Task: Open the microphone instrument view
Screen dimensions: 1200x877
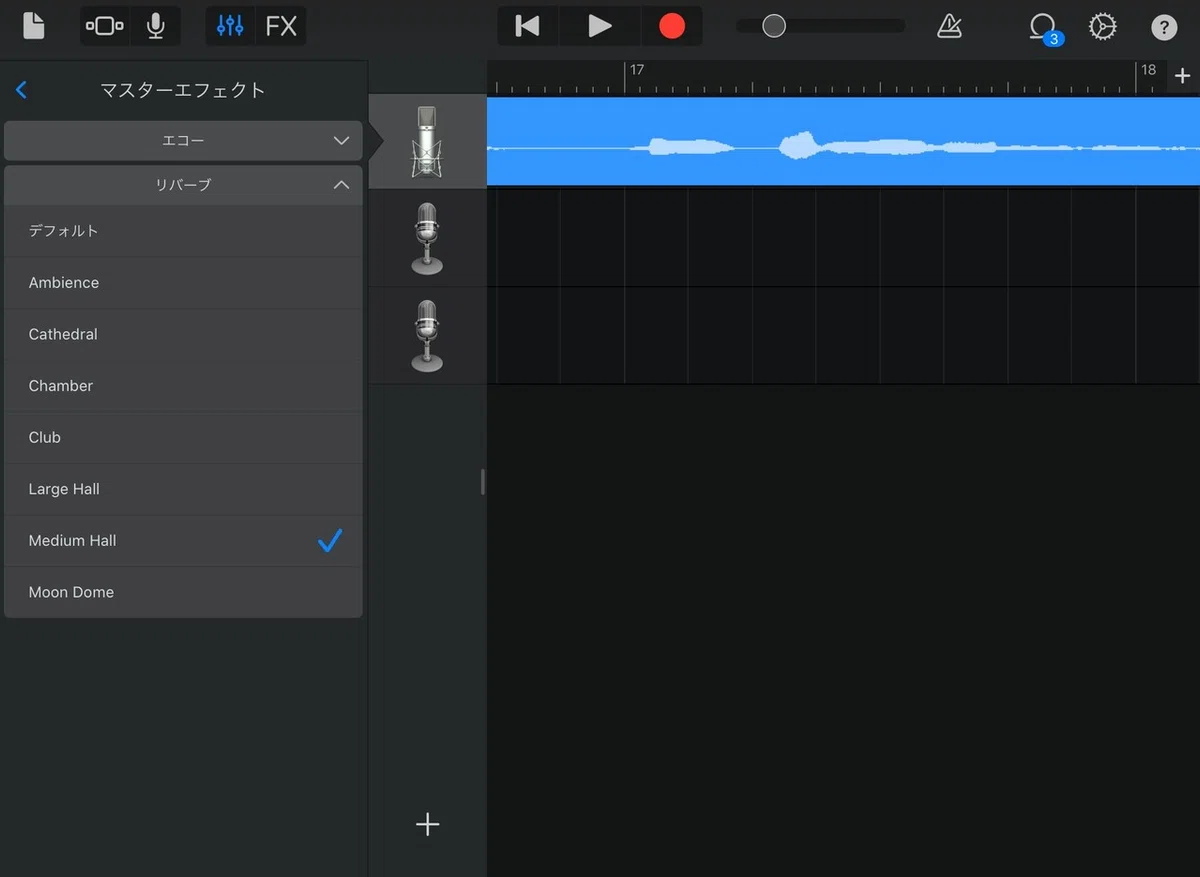Action: point(156,26)
